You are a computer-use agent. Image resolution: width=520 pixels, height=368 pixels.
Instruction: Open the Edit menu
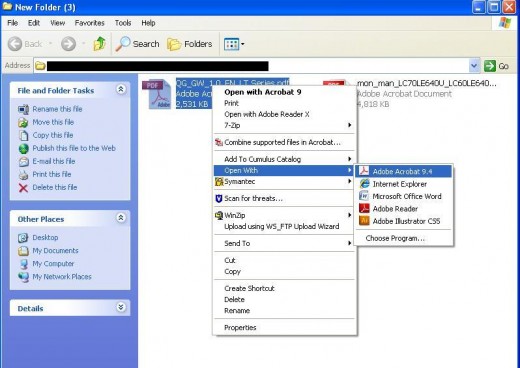34,23
